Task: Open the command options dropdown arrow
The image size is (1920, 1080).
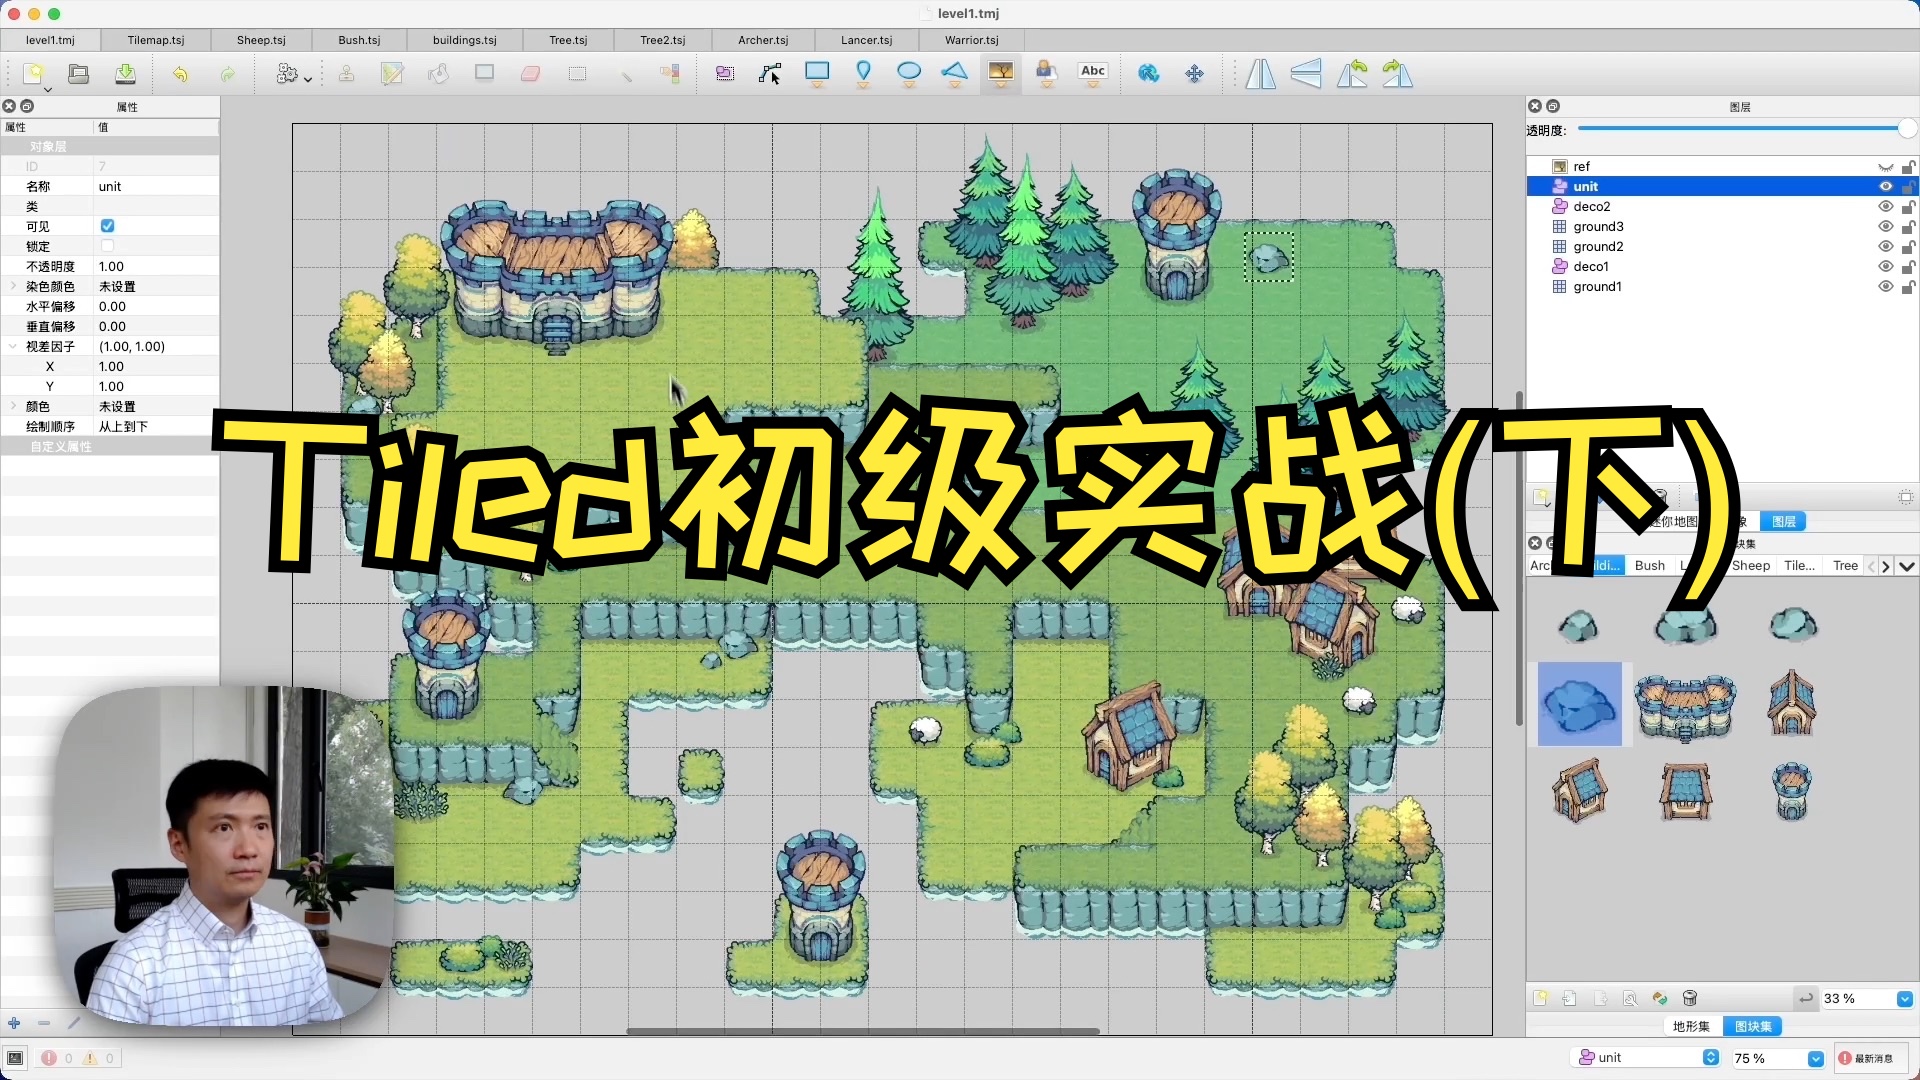Action: click(x=308, y=79)
